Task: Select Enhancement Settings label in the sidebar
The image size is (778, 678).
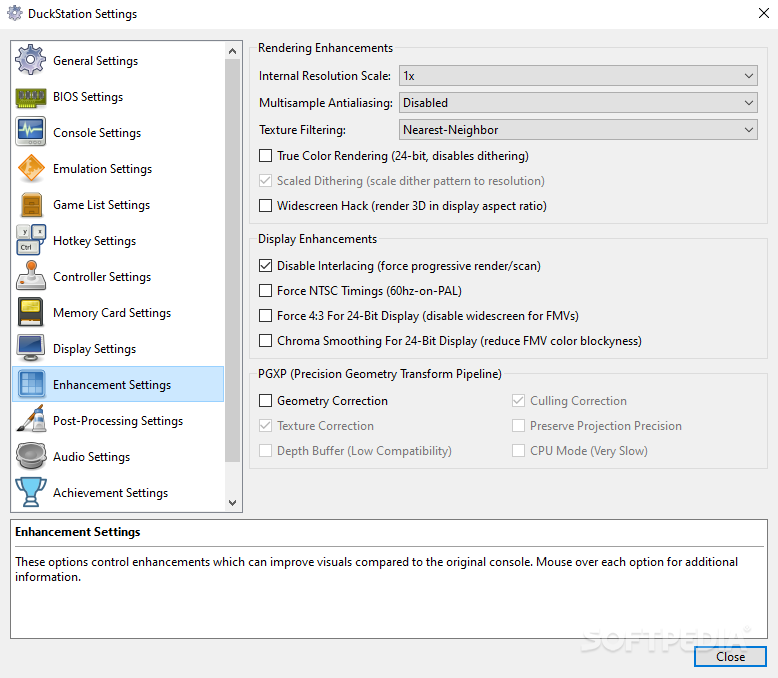Action: click(x=112, y=385)
